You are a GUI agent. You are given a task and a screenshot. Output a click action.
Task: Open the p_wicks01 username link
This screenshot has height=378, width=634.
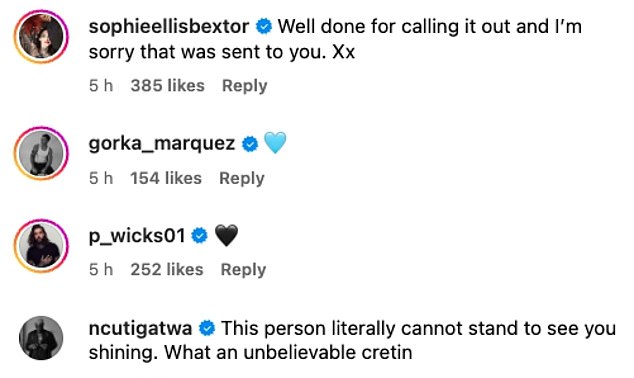pos(137,236)
